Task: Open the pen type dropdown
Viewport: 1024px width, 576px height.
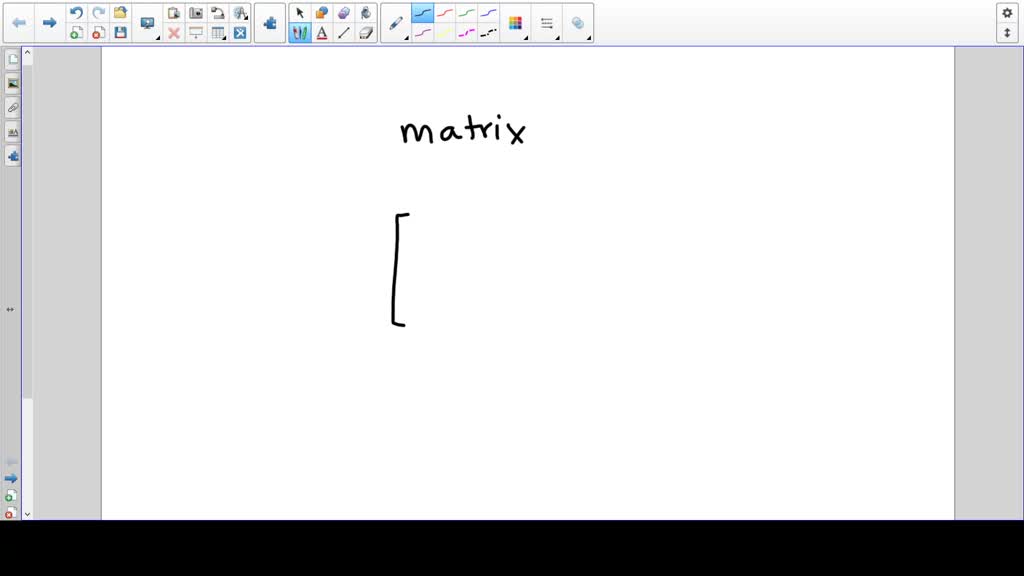Action: (x=396, y=24)
